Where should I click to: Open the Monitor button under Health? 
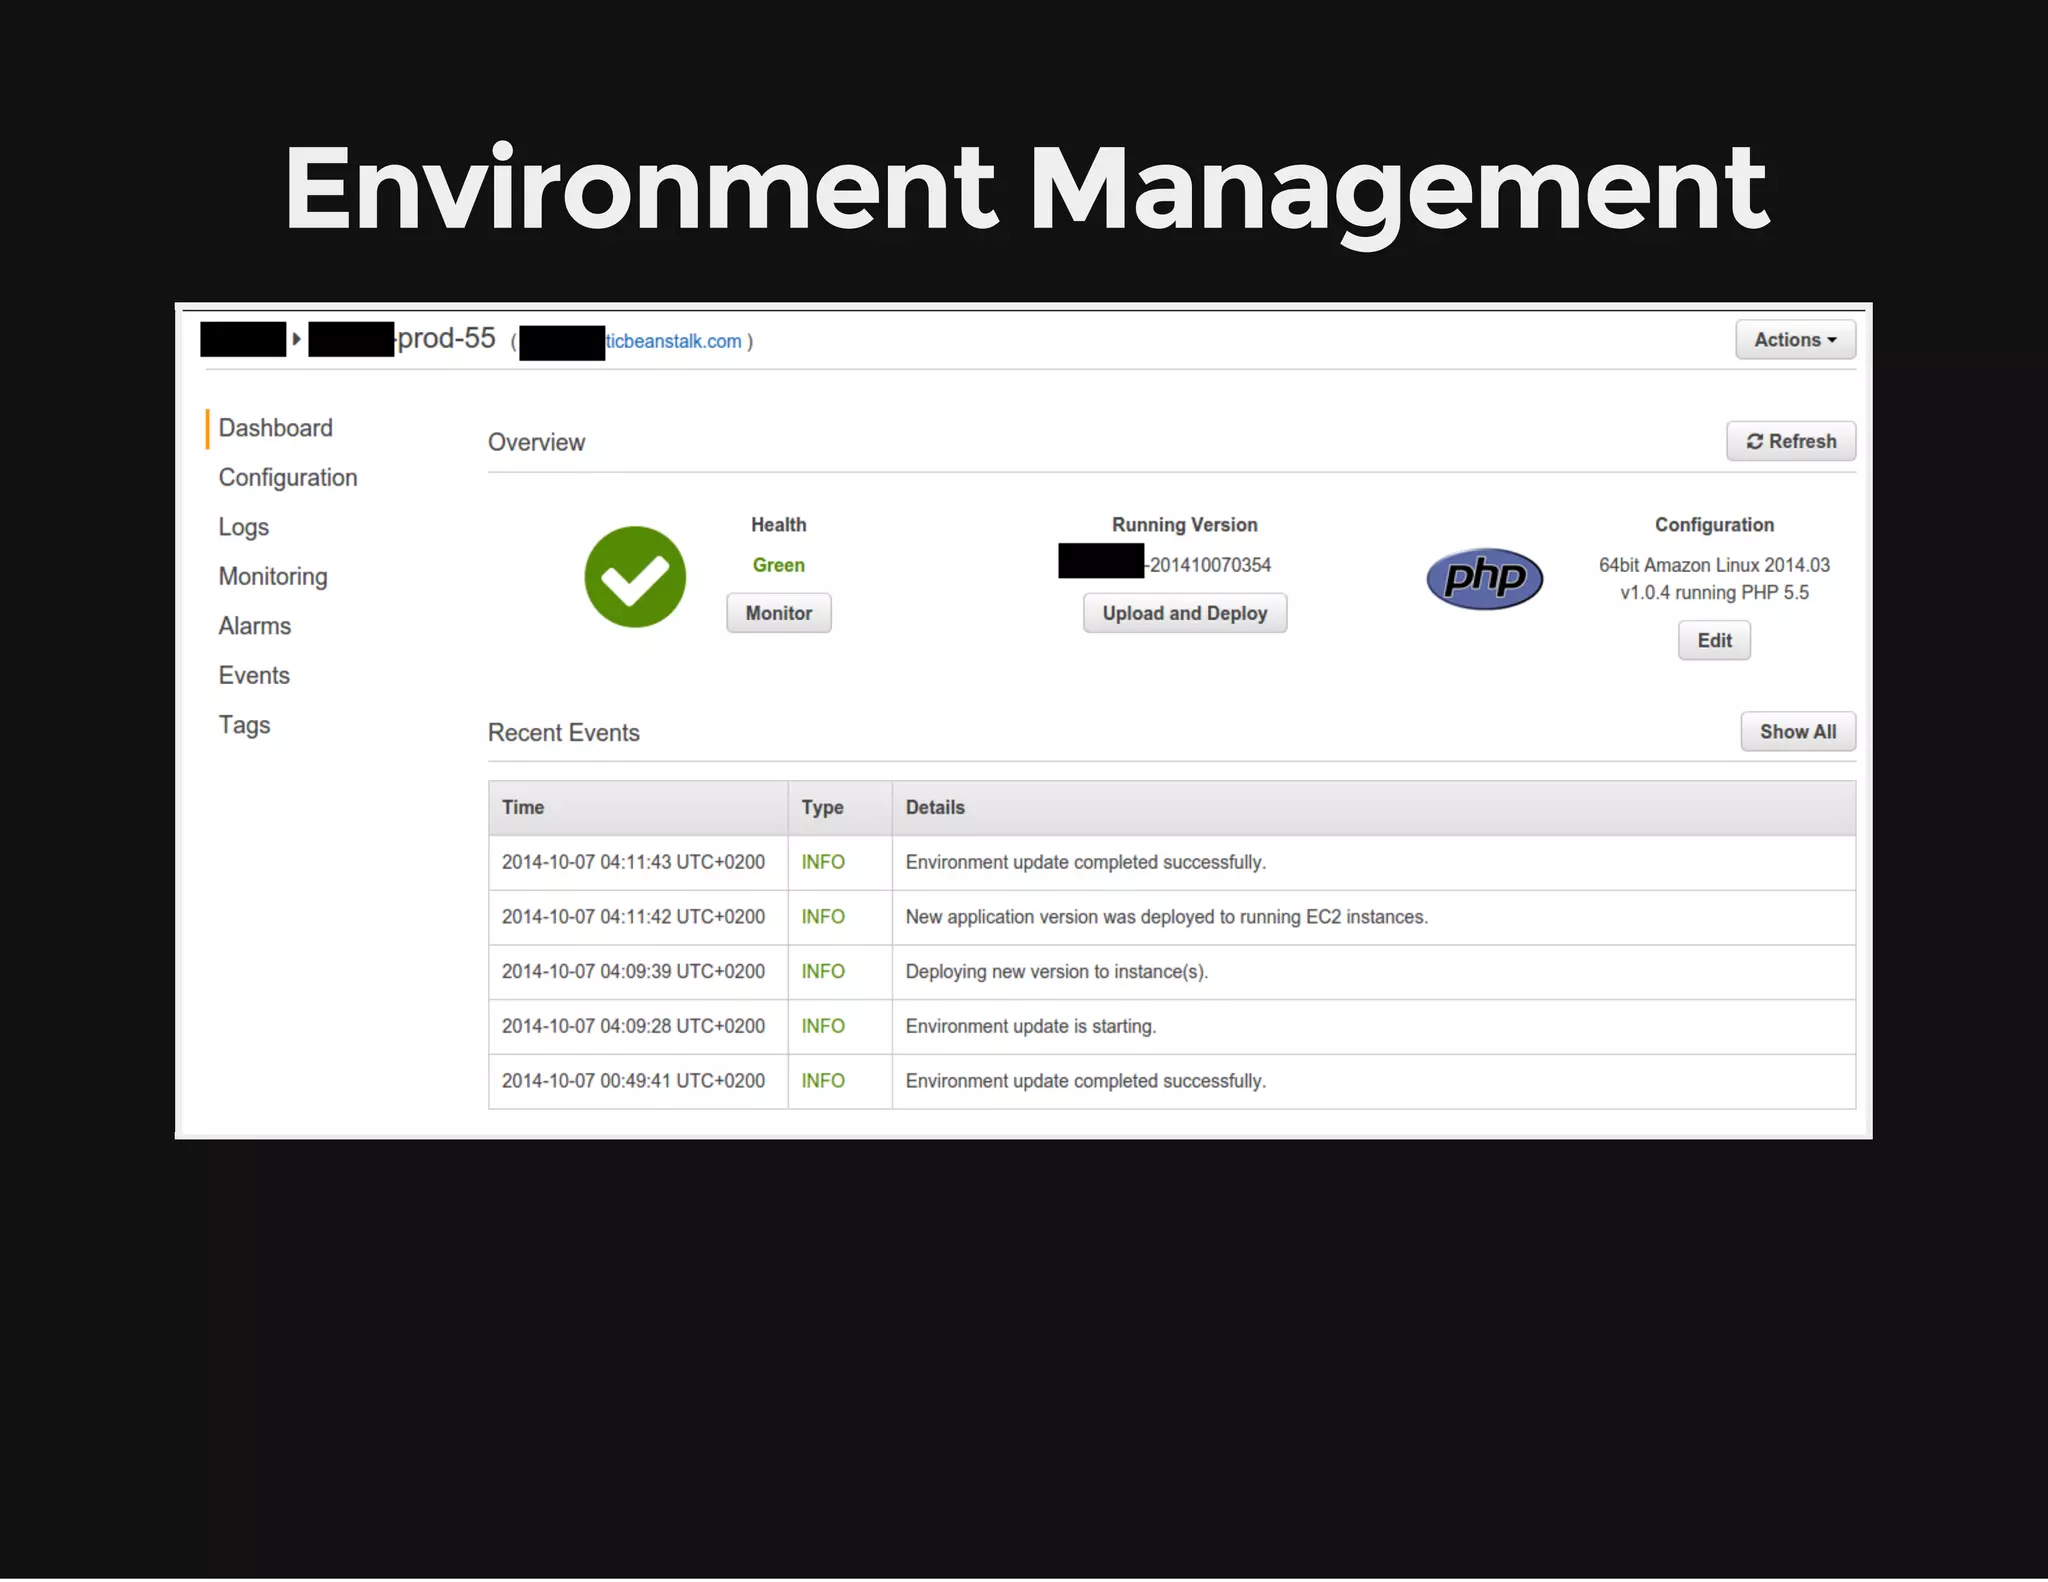779,613
